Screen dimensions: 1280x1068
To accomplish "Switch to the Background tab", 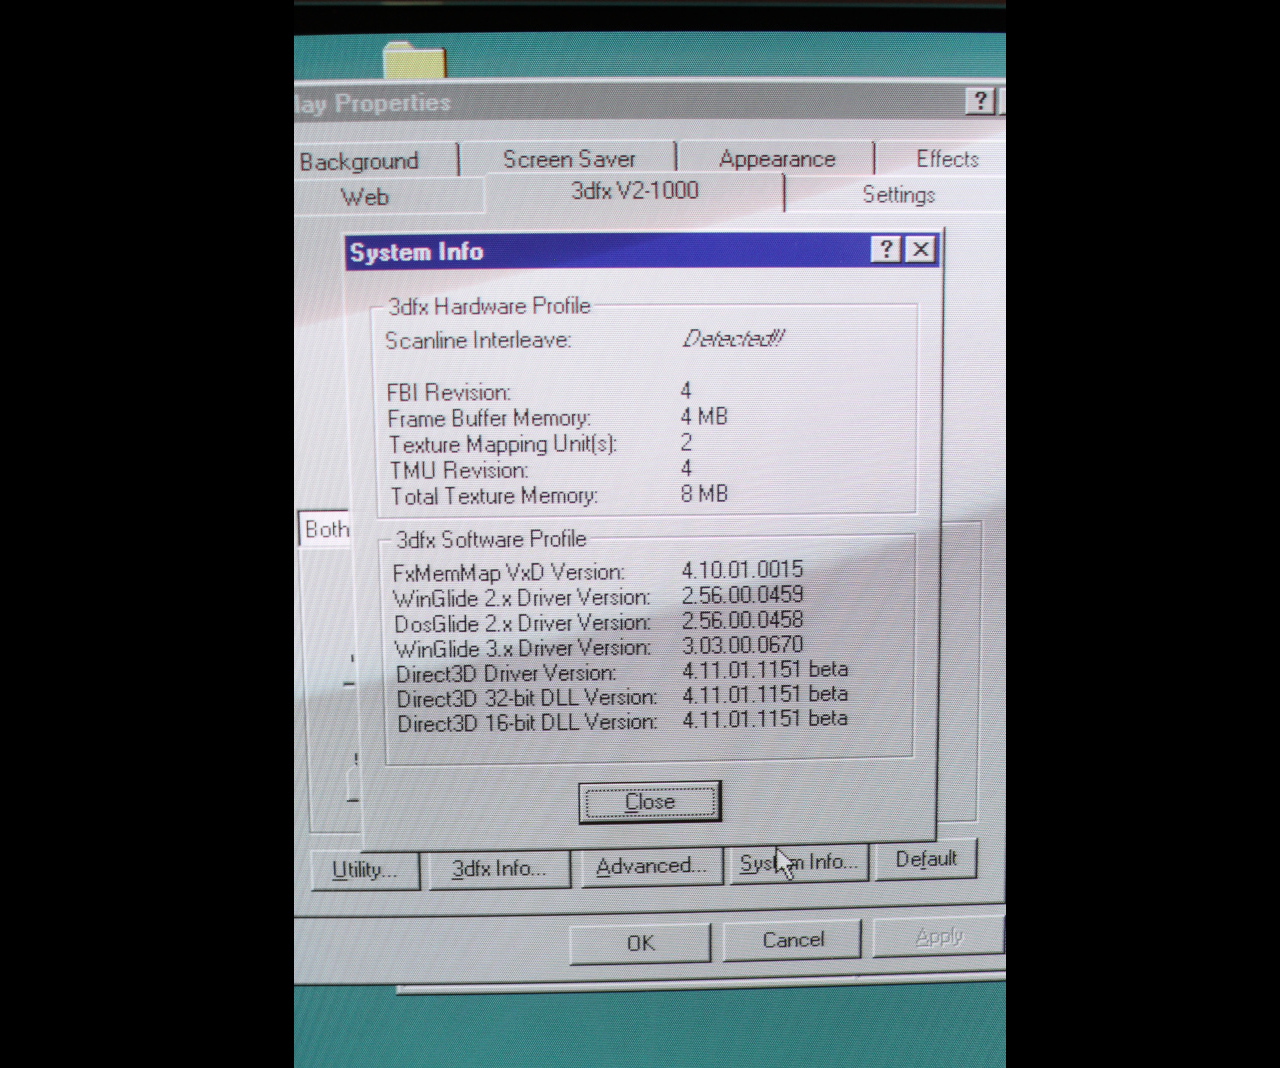I will pos(359,161).
